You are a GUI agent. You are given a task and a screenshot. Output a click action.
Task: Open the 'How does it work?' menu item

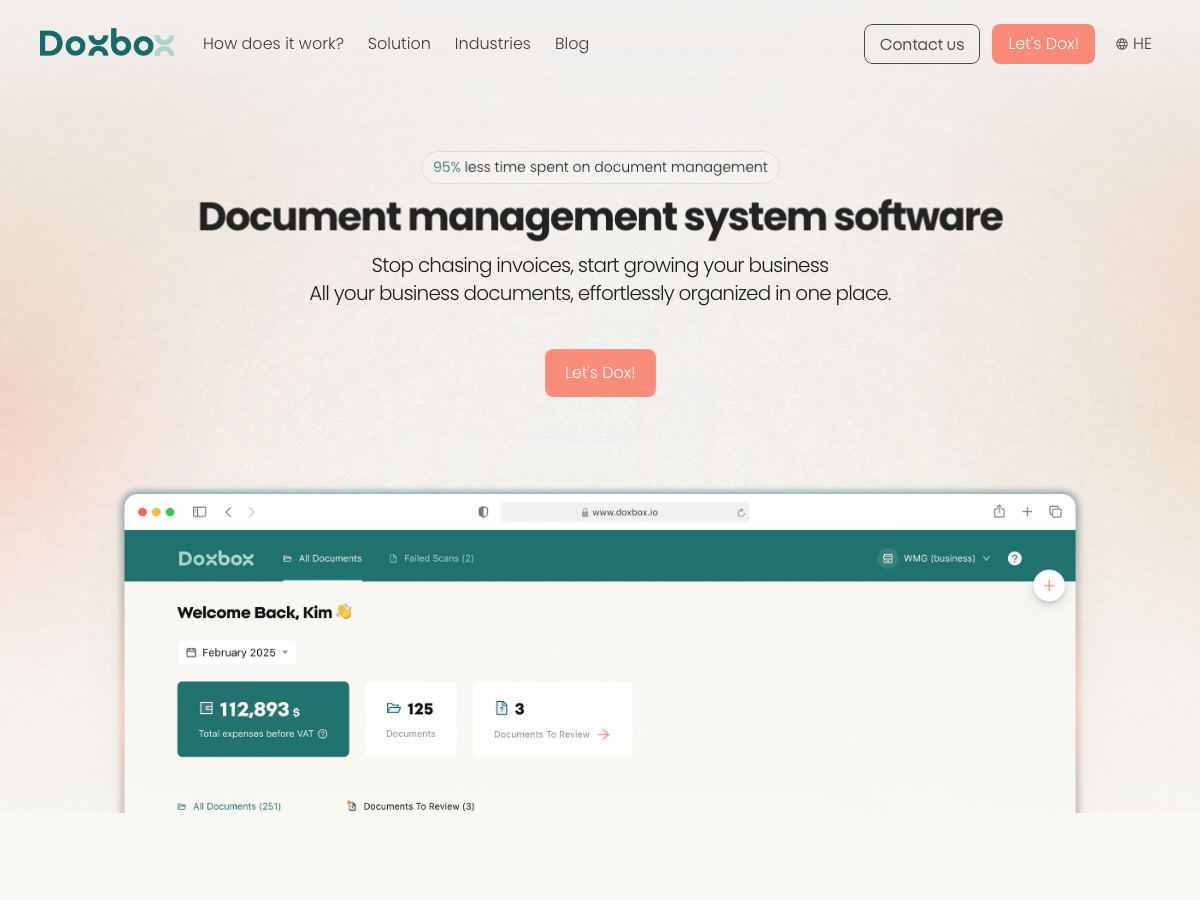[273, 44]
